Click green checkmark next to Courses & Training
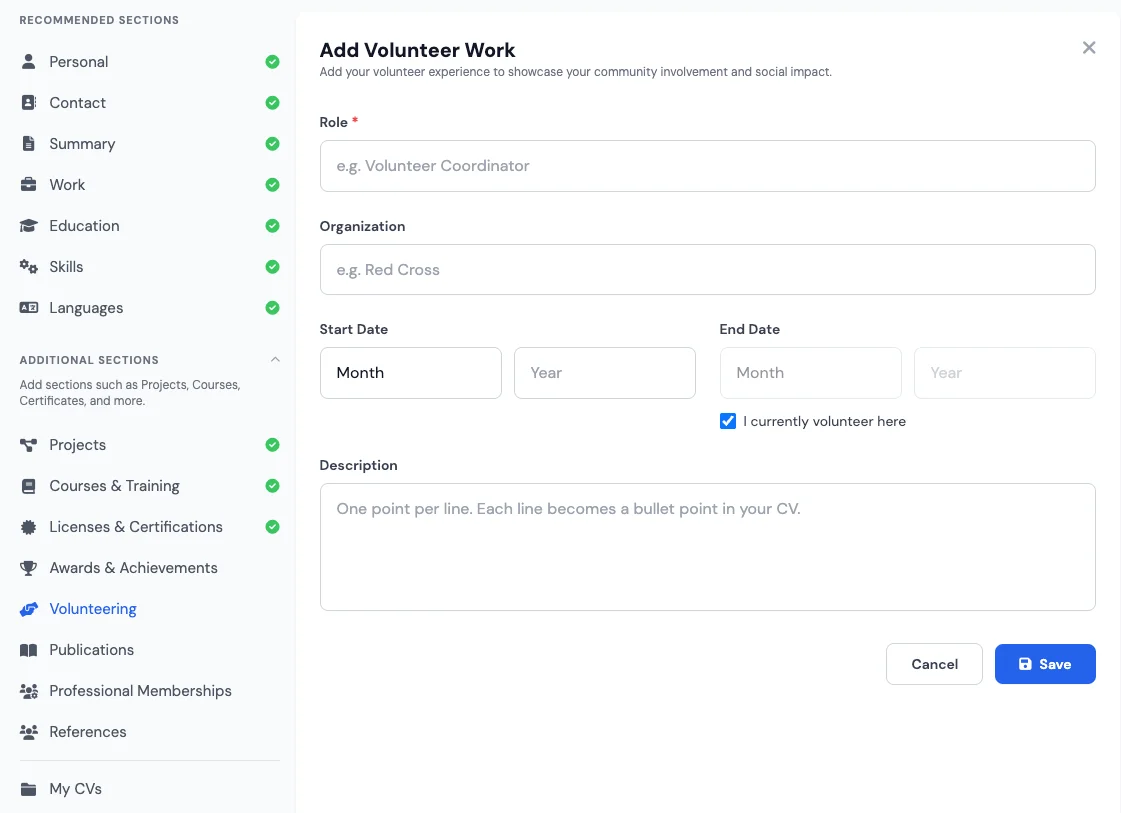This screenshot has width=1121, height=813. click(x=272, y=486)
